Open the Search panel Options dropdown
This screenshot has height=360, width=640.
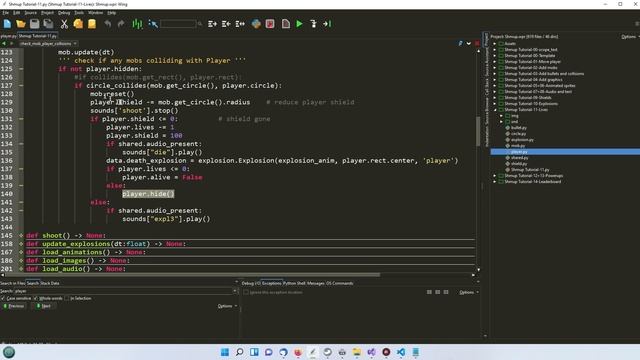click(227, 306)
